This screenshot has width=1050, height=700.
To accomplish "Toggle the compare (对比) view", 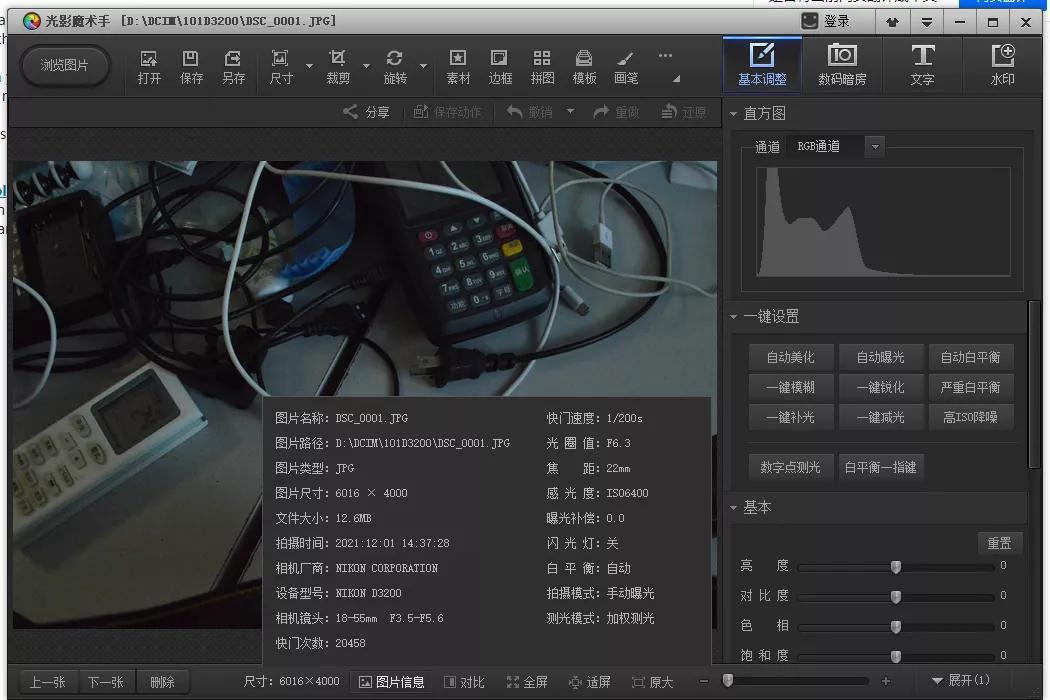I will 464,682.
